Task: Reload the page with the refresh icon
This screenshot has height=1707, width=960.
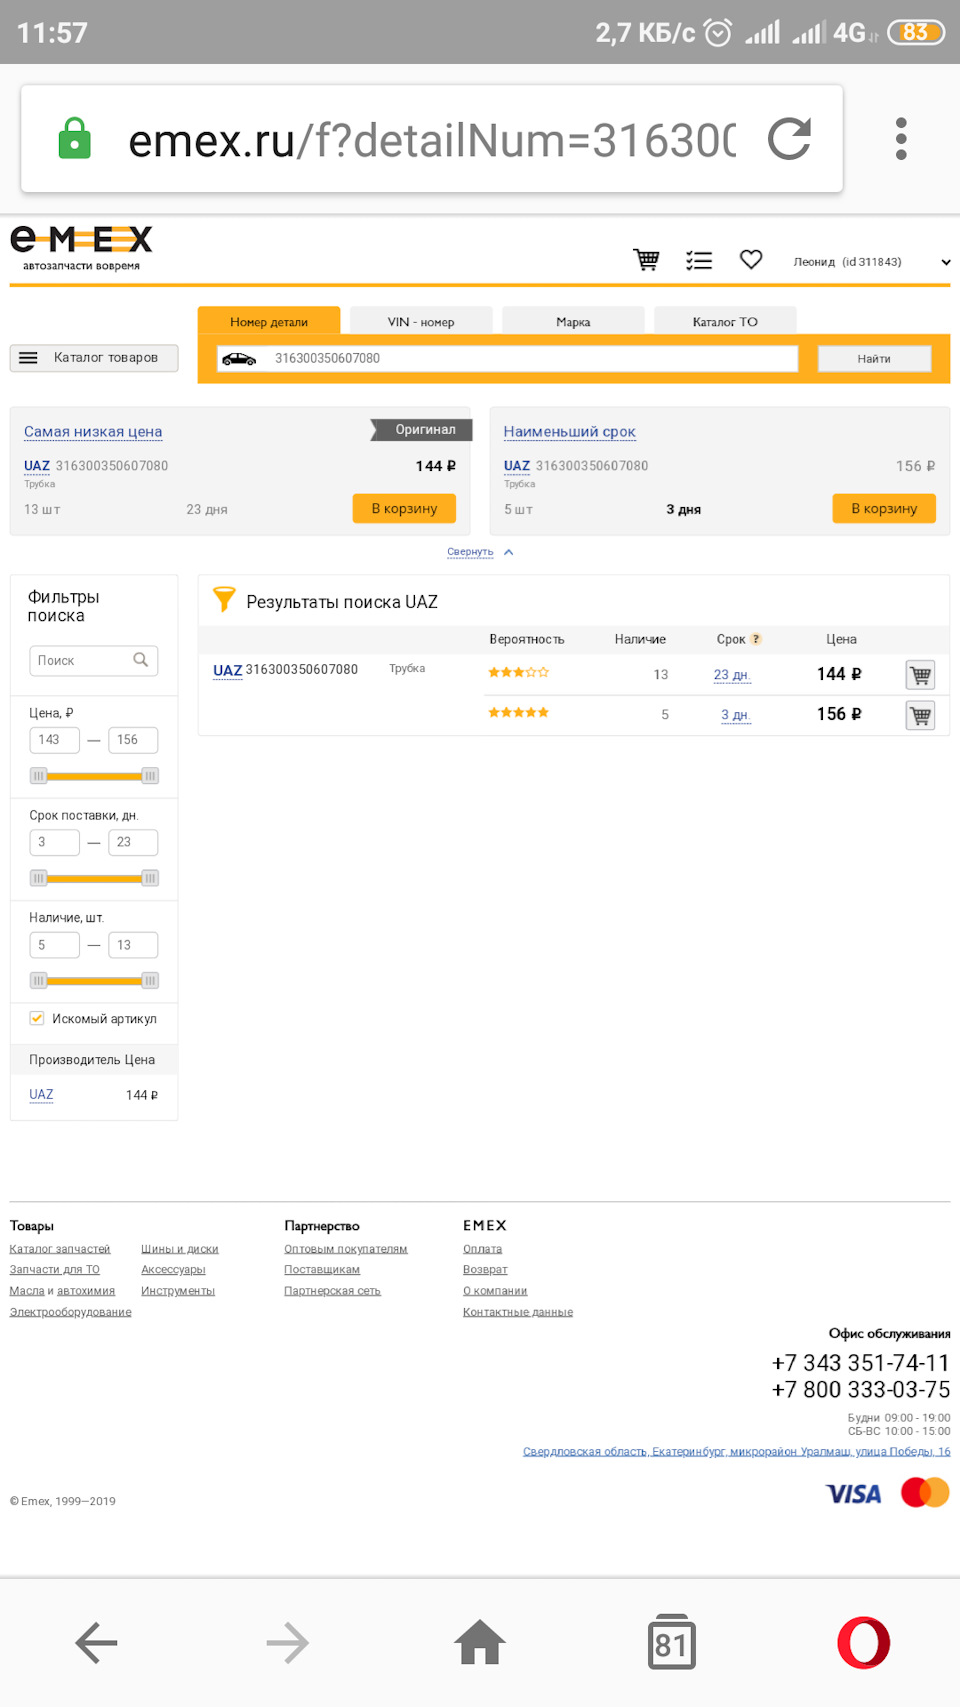Action: tap(789, 139)
